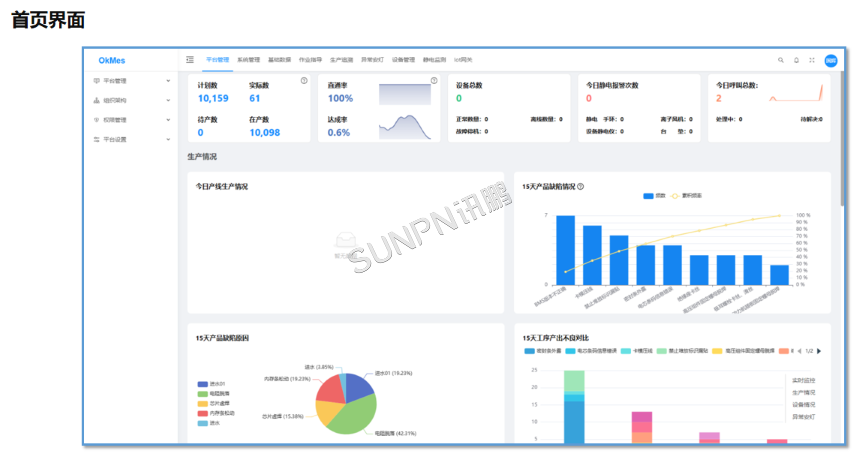Switch to 基础数据 top tab
Screen dimensions: 860x454
point(279,60)
